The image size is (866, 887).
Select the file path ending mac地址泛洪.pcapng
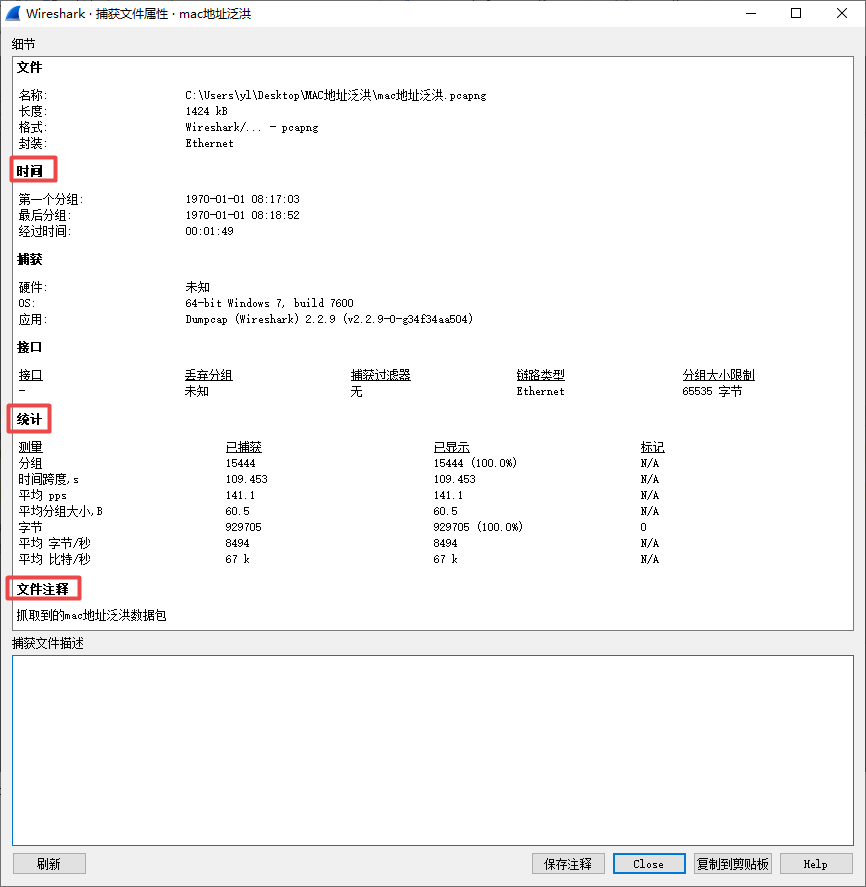coord(335,95)
